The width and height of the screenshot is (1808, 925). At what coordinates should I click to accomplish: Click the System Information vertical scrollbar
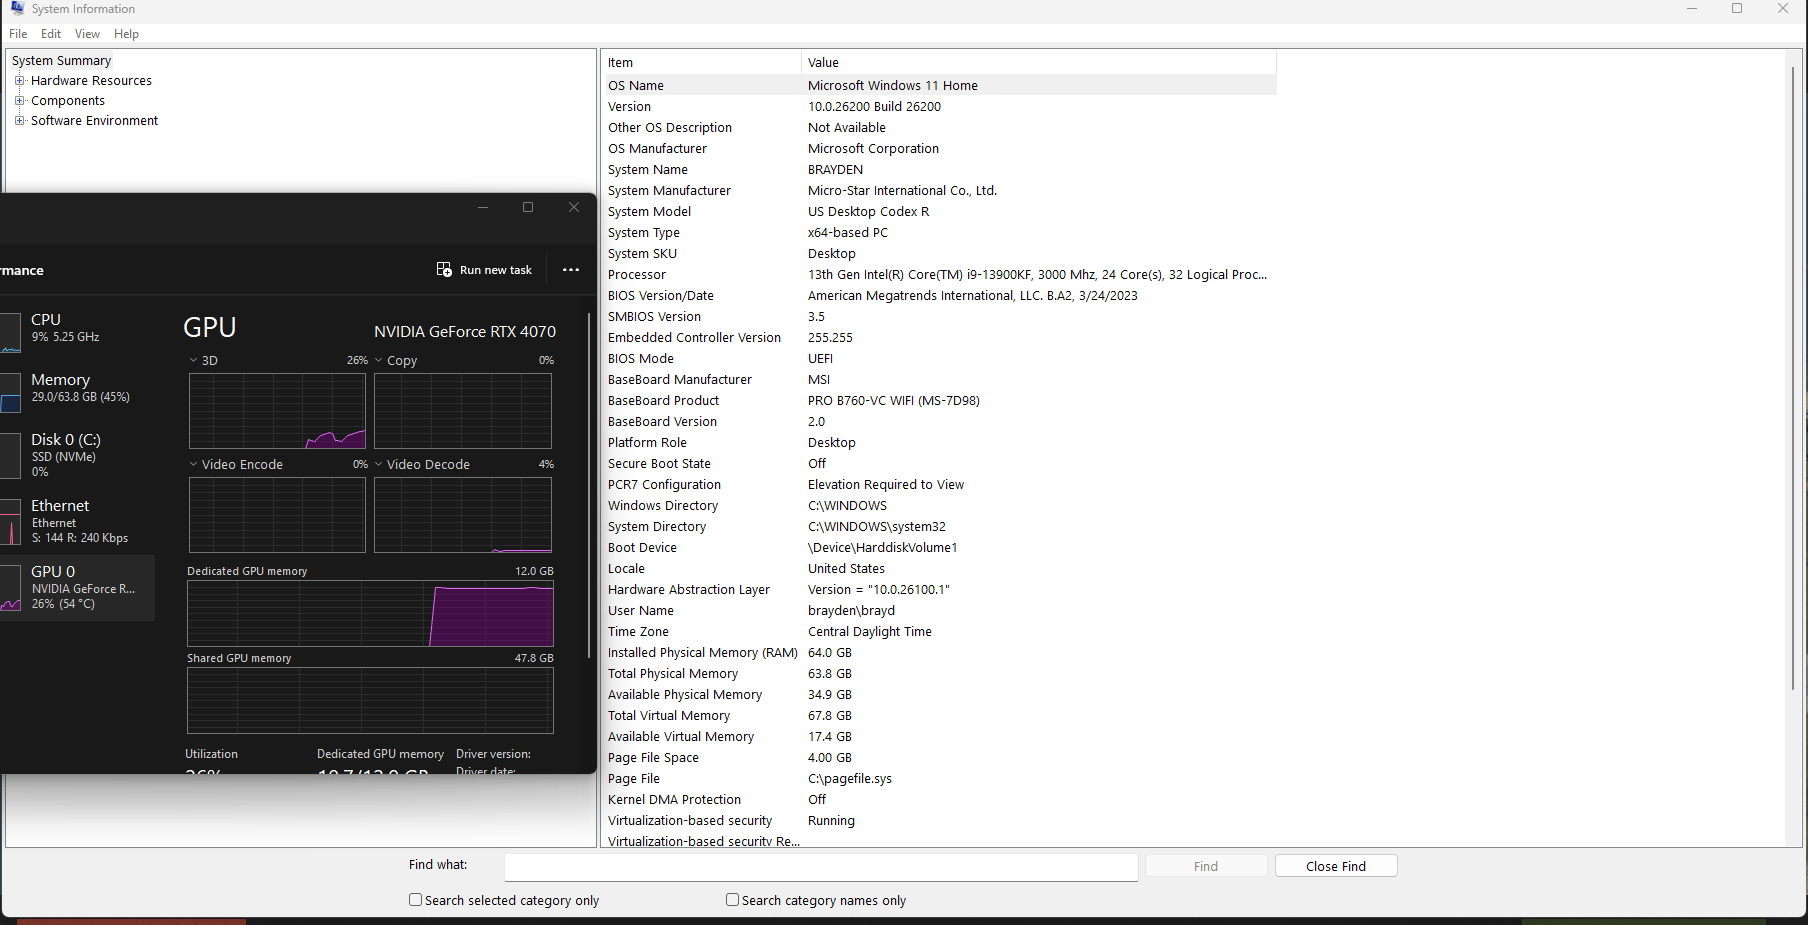click(1794, 380)
